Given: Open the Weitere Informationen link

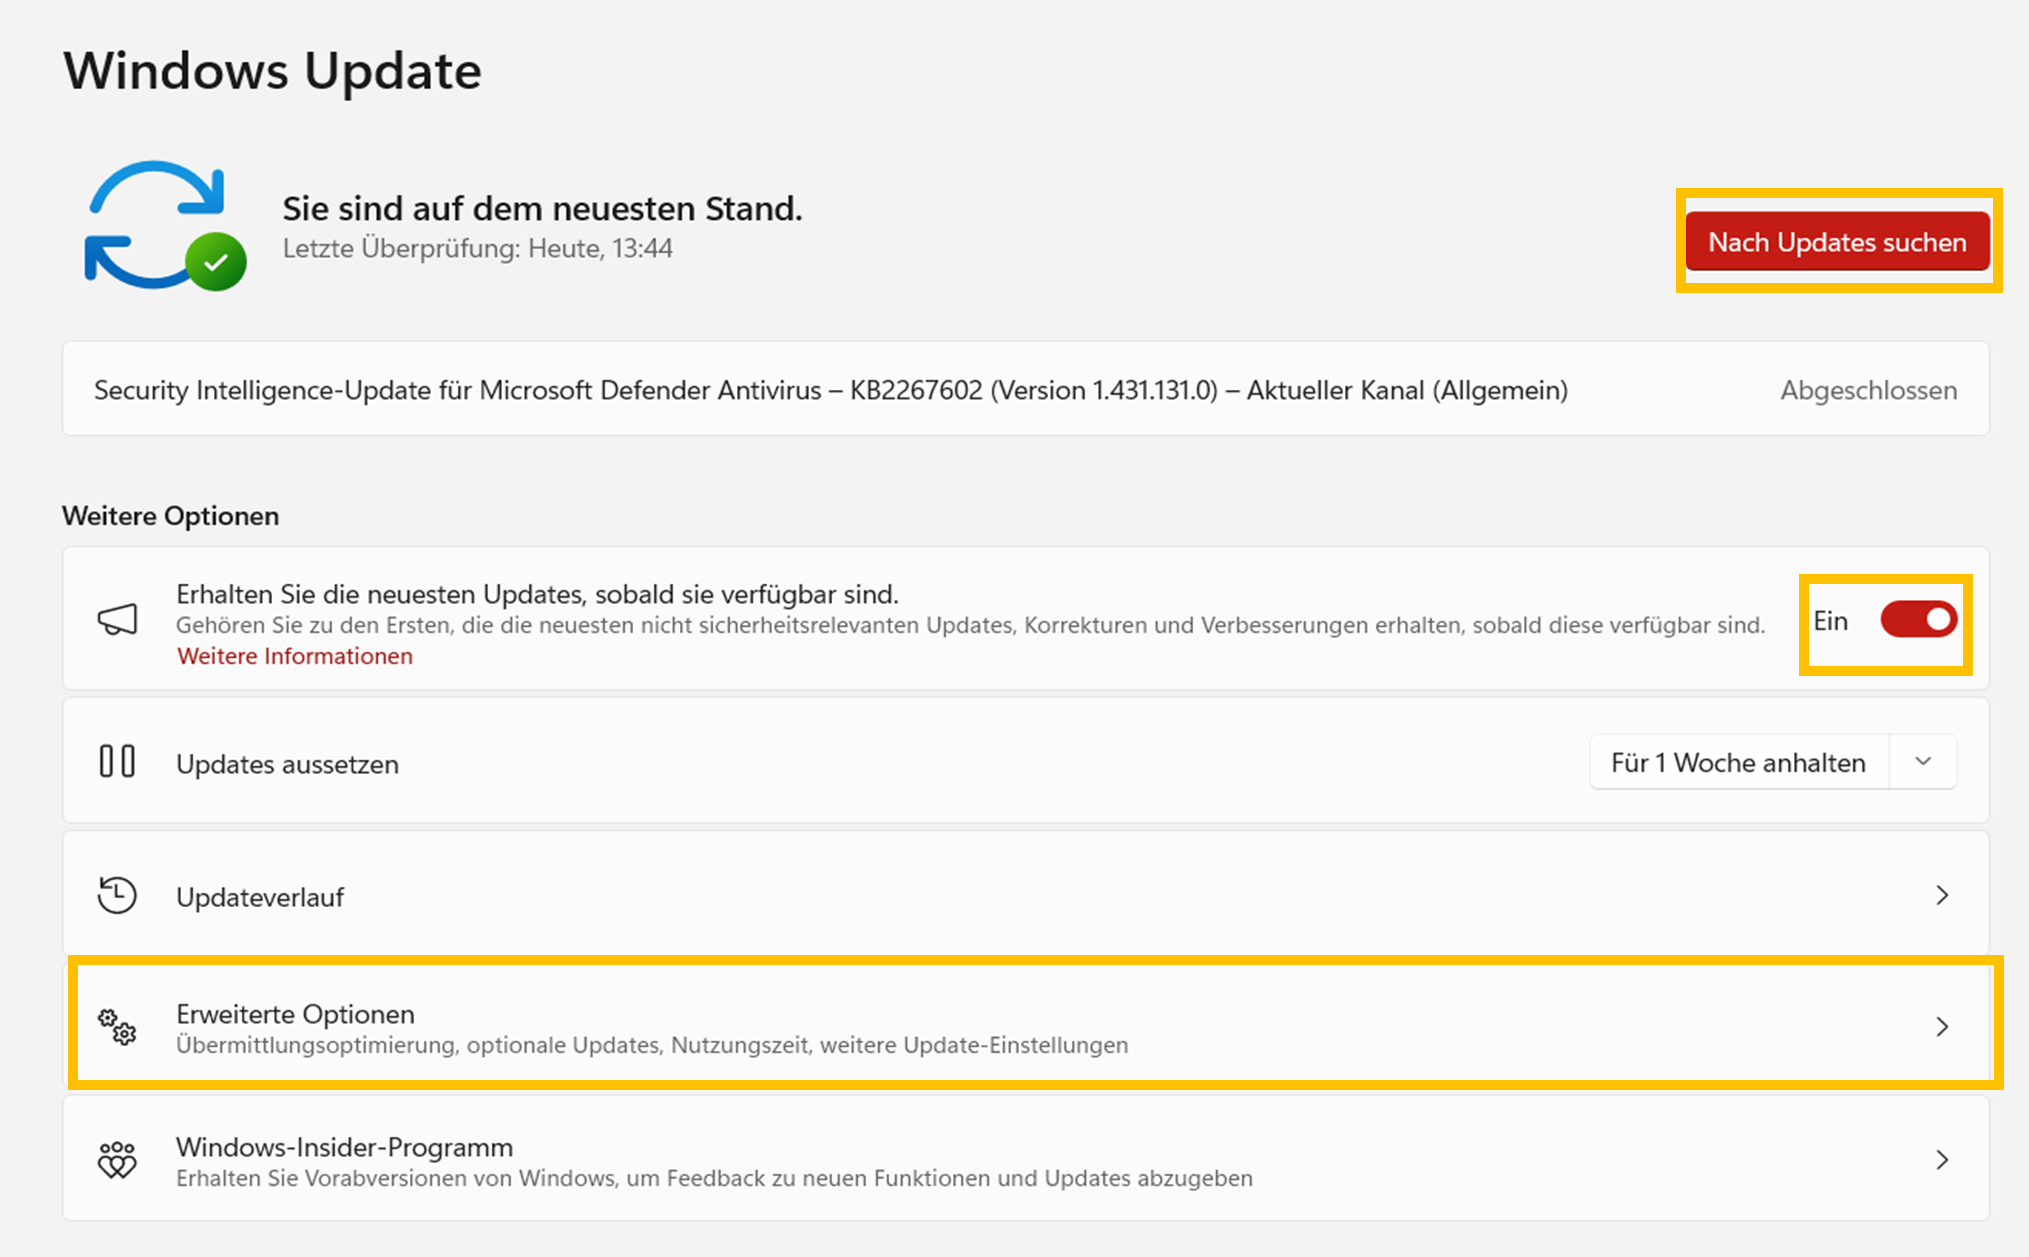Looking at the screenshot, I should [x=295, y=656].
